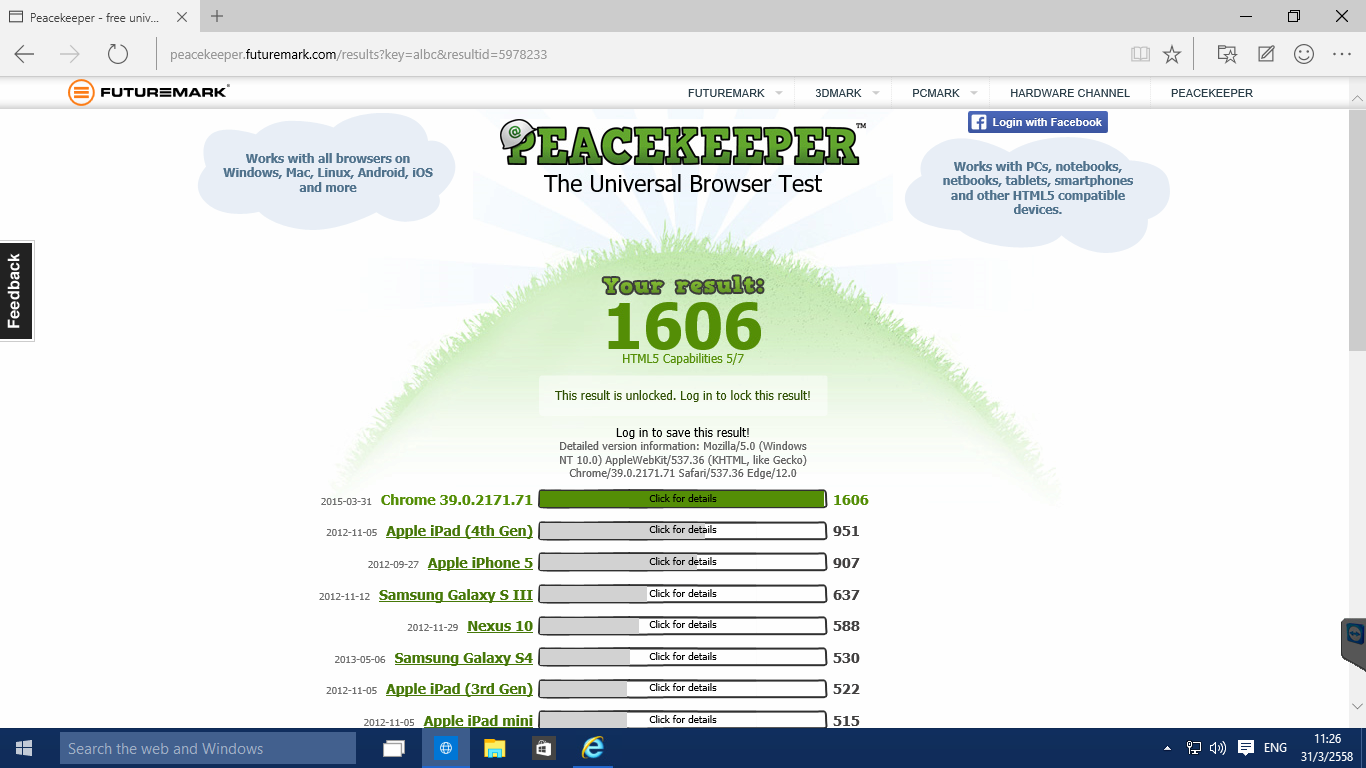This screenshot has width=1366, height=768.
Task: Open HARDWARE CHANNEL nav item
Action: pos(1070,93)
